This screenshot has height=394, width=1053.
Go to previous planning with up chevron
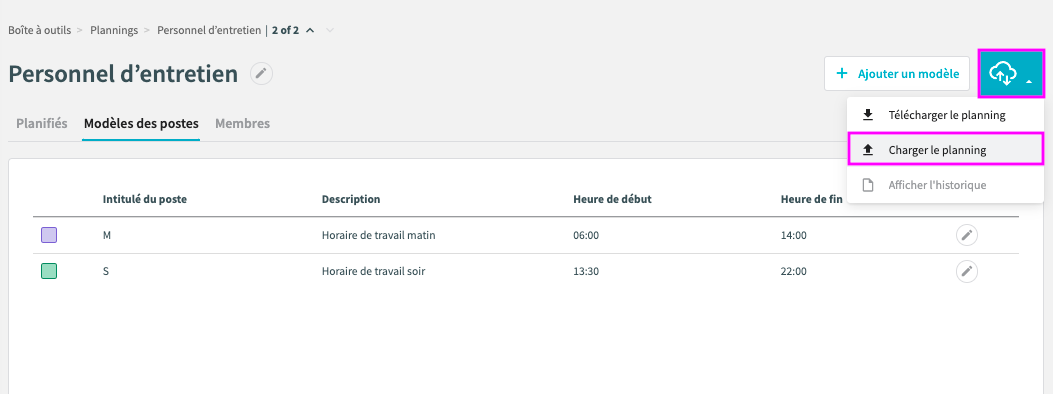click(x=310, y=30)
